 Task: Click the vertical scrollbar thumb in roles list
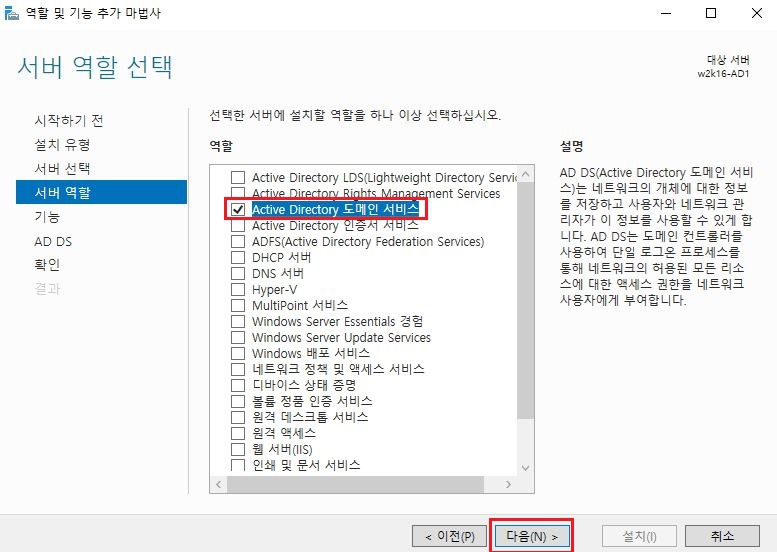[526, 300]
